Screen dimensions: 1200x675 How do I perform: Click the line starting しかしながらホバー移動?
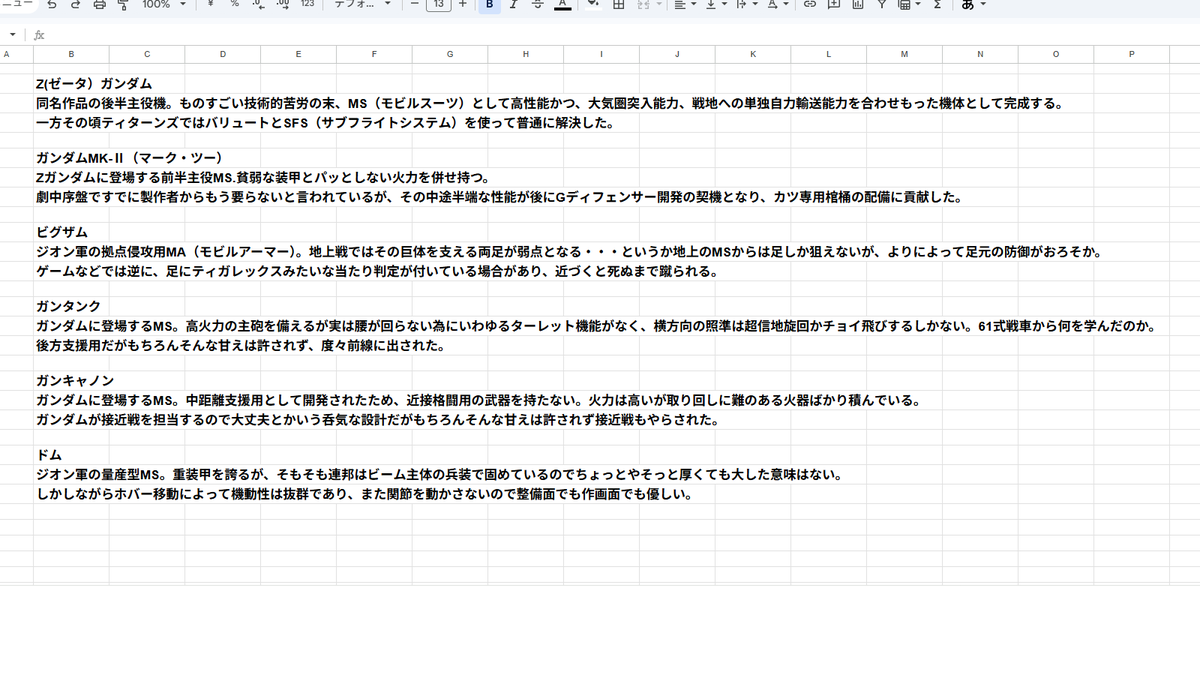click(364, 493)
